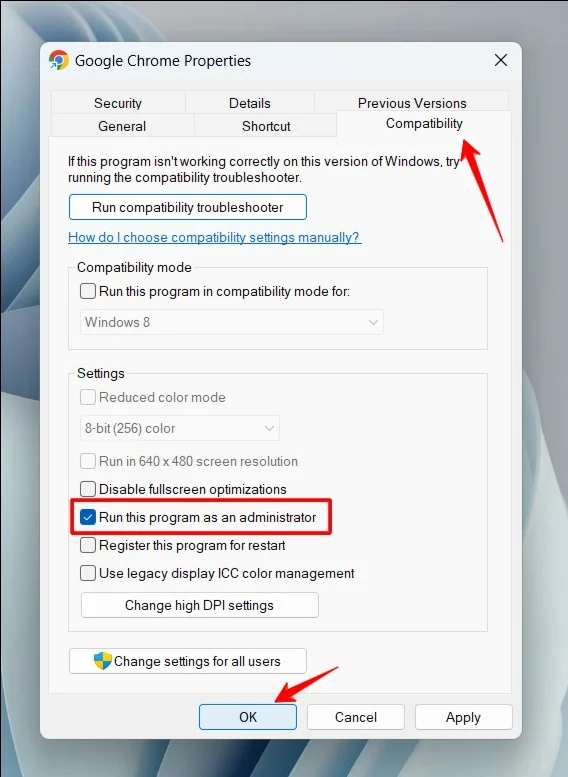Image resolution: width=568 pixels, height=777 pixels.
Task: Open the 8-bit (256) color dropdown
Action: [179, 428]
